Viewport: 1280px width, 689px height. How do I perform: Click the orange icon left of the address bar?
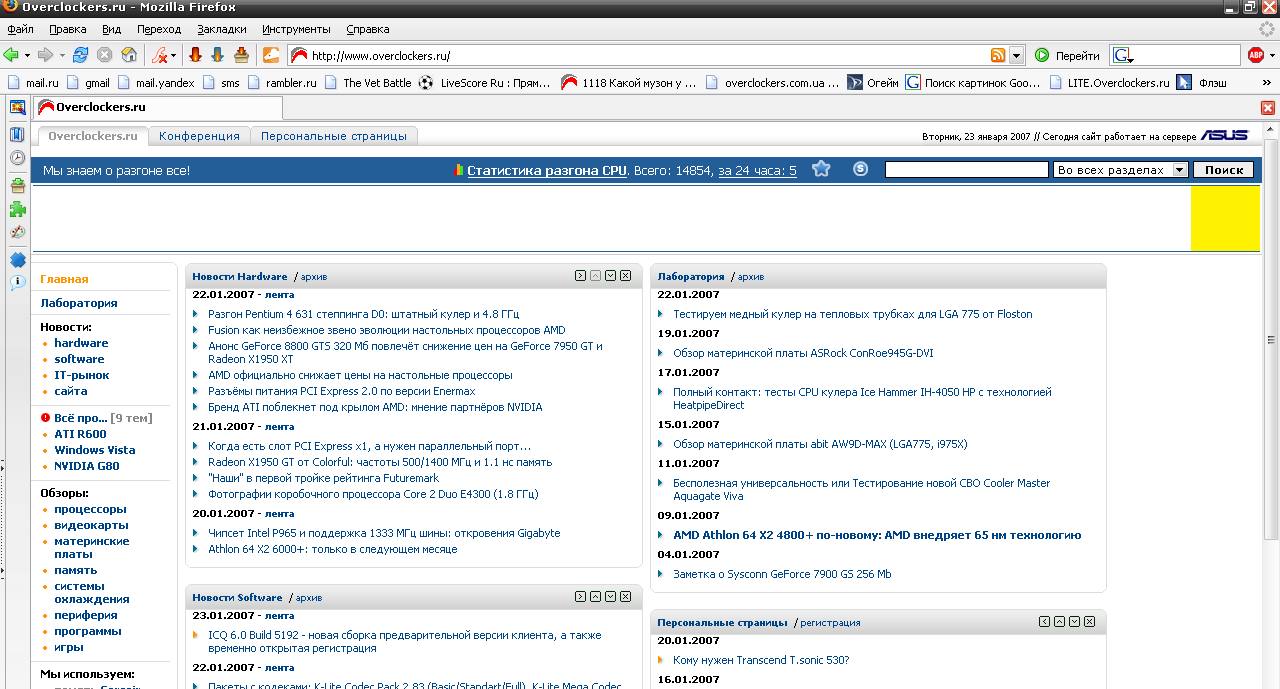[x=271, y=55]
